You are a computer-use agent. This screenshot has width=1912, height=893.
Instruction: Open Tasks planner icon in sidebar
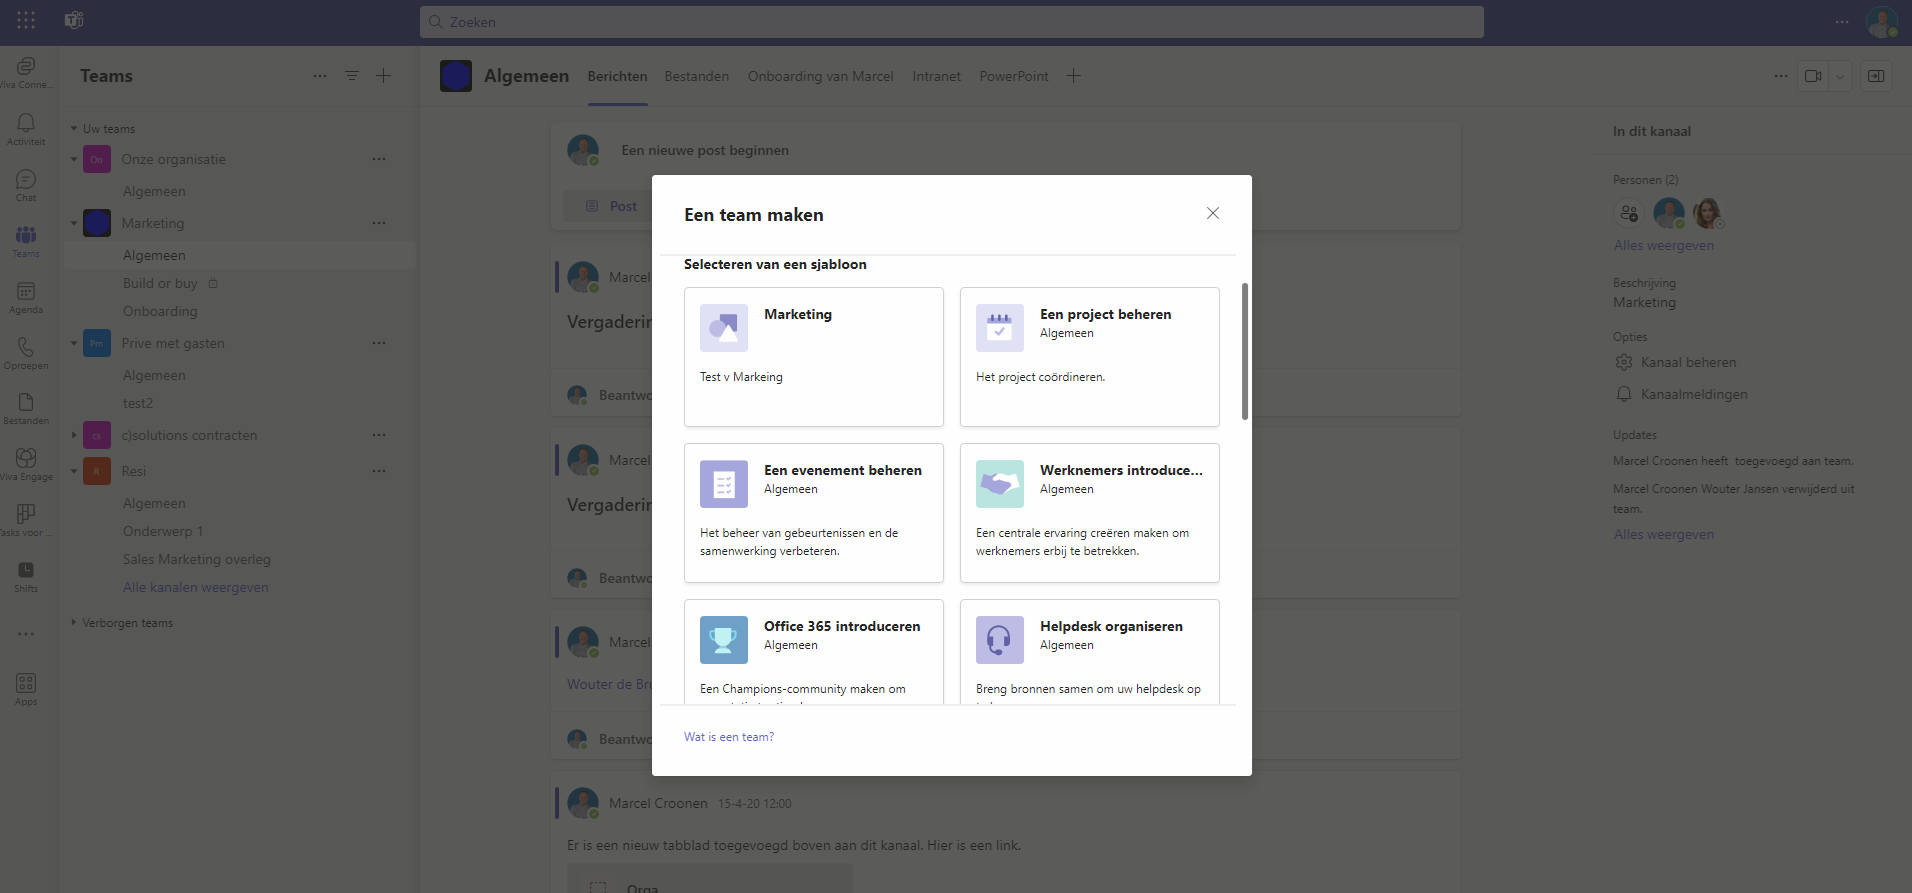[x=26, y=520]
